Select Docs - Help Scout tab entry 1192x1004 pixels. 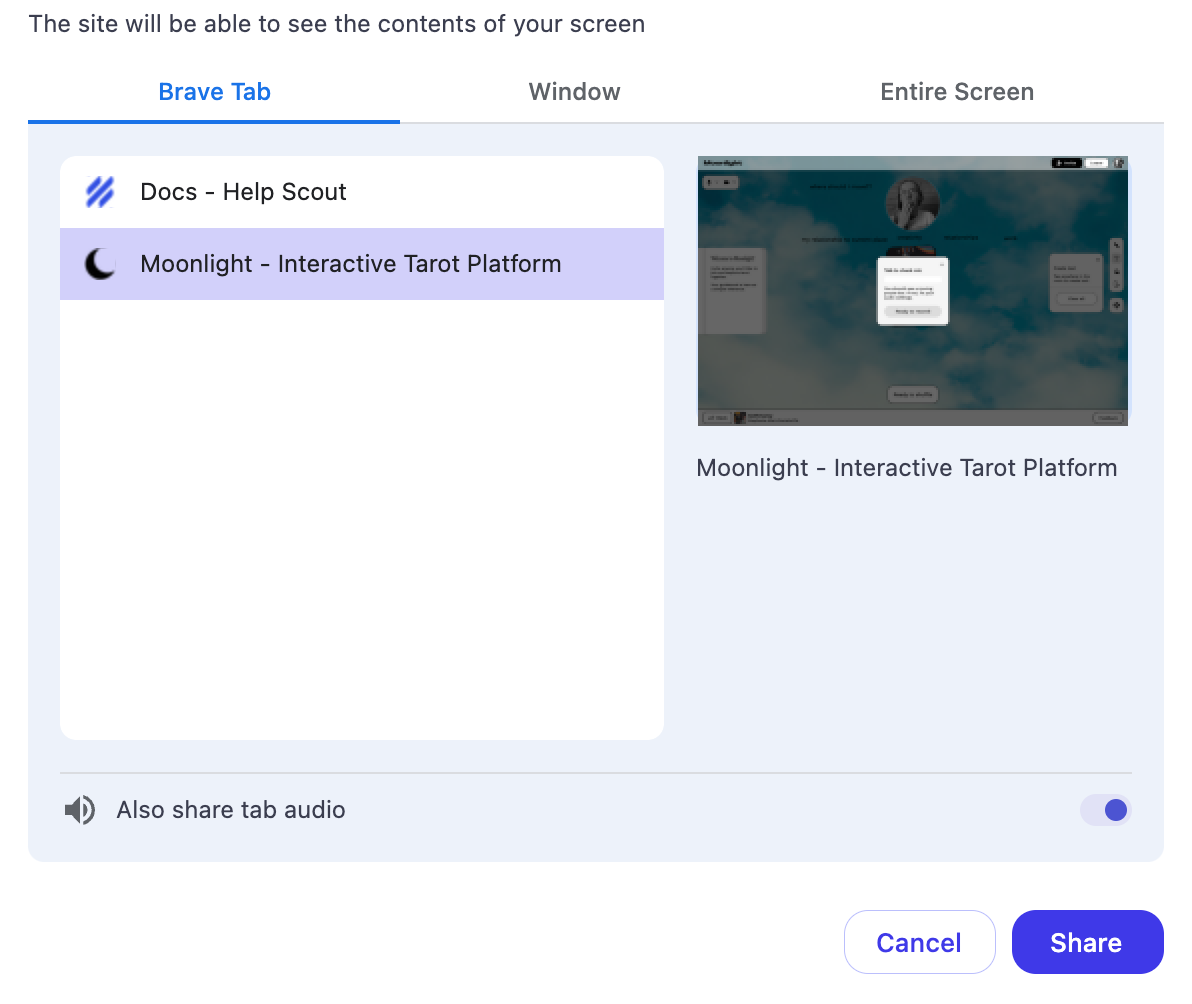click(x=362, y=192)
